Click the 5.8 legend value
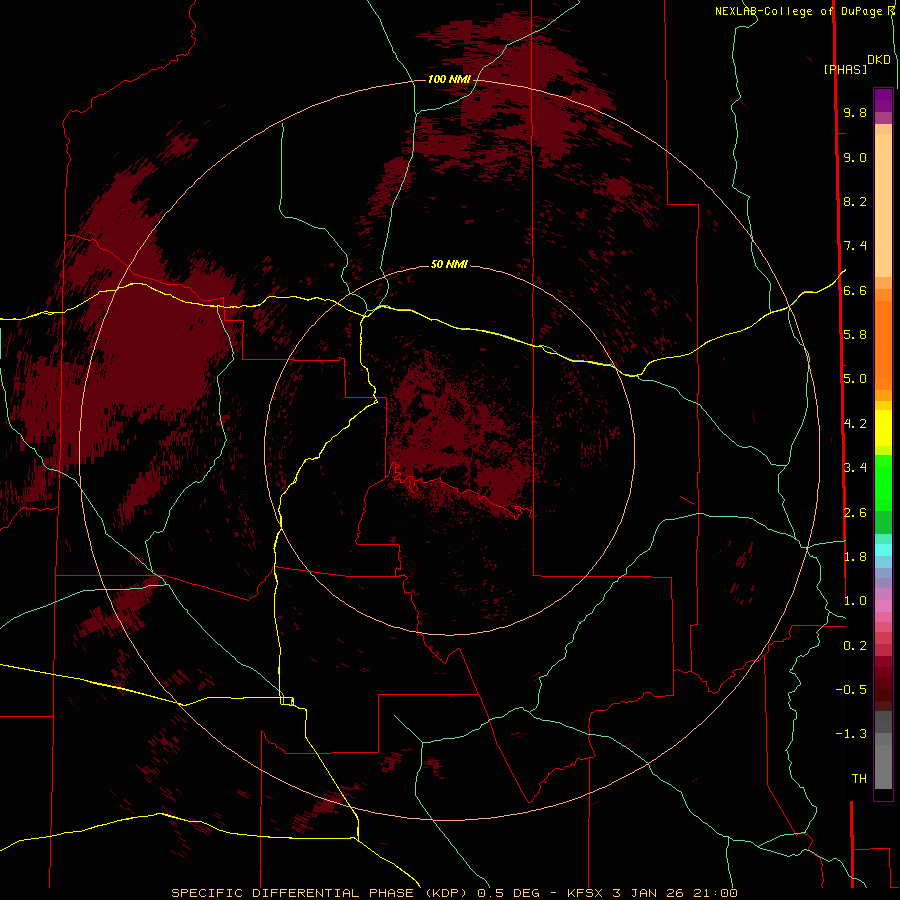Viewport: 900px width, 900px height. (x=855, y=335)
